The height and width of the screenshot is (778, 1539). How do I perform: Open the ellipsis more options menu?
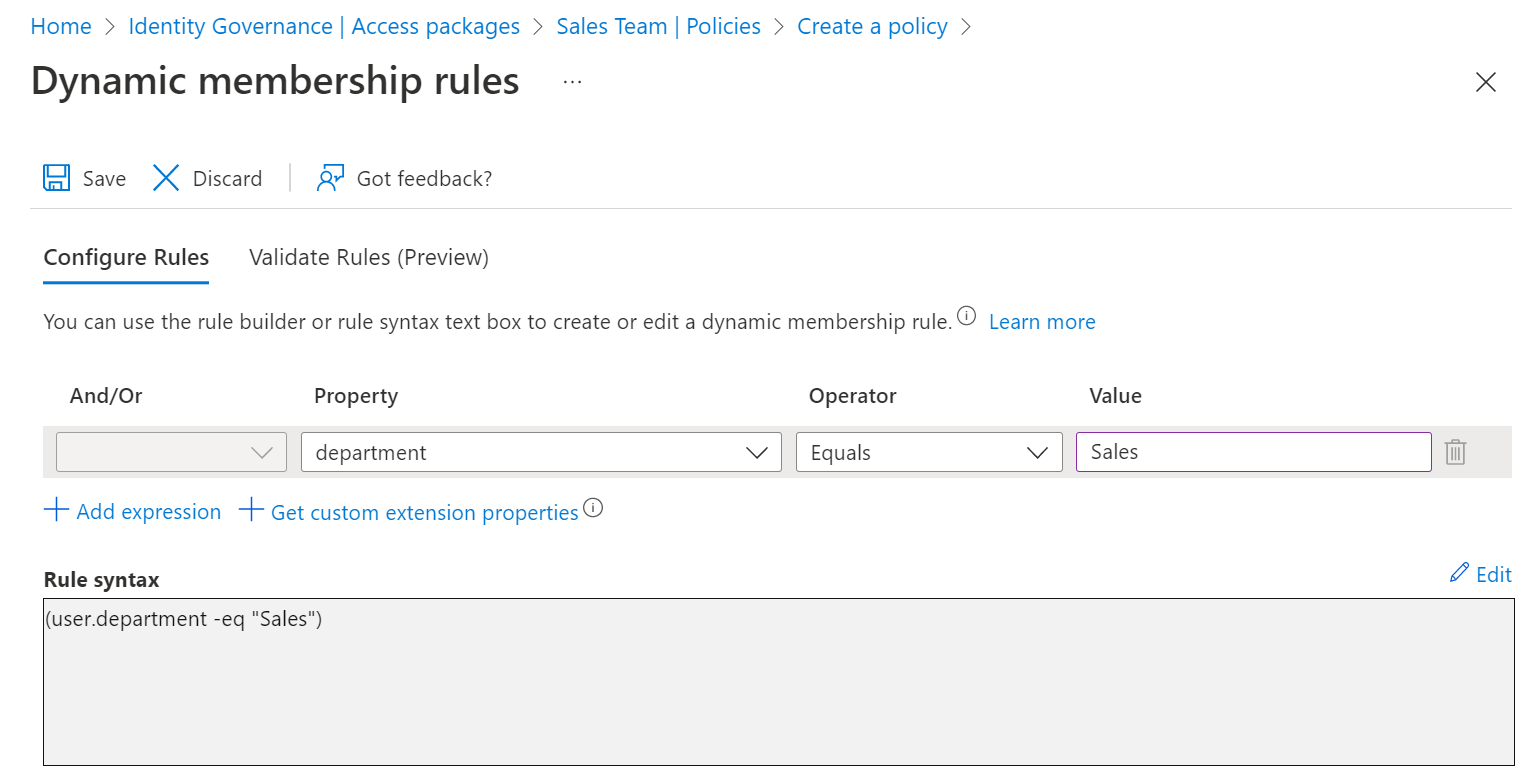572,82
